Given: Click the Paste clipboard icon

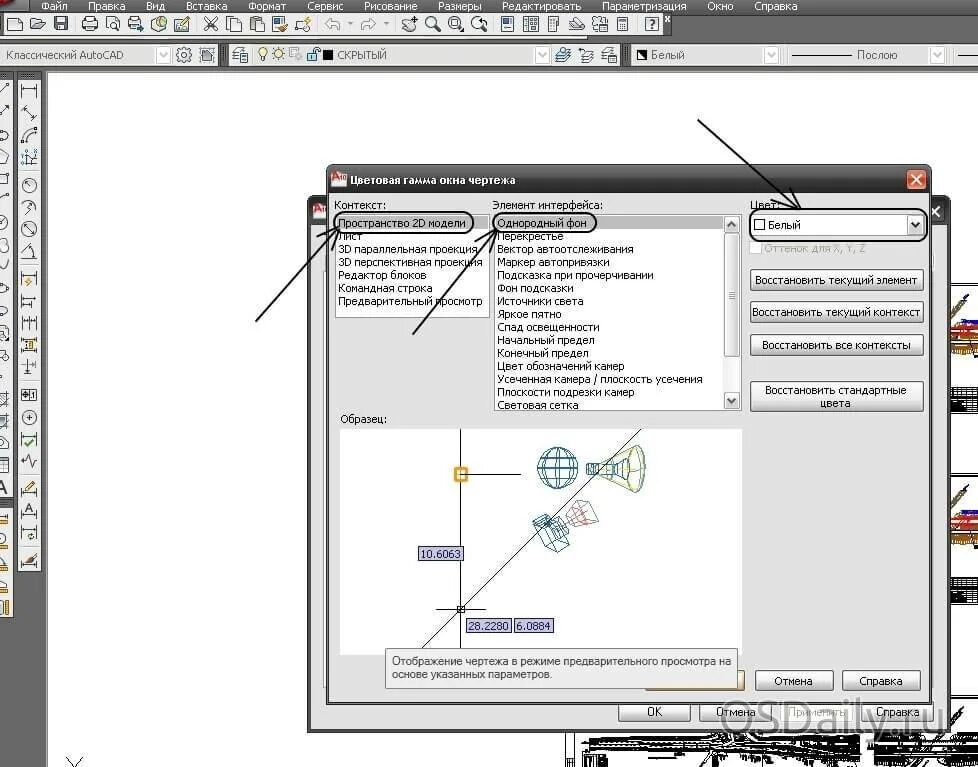Looking at the screenshot, I should click(256, 24).
